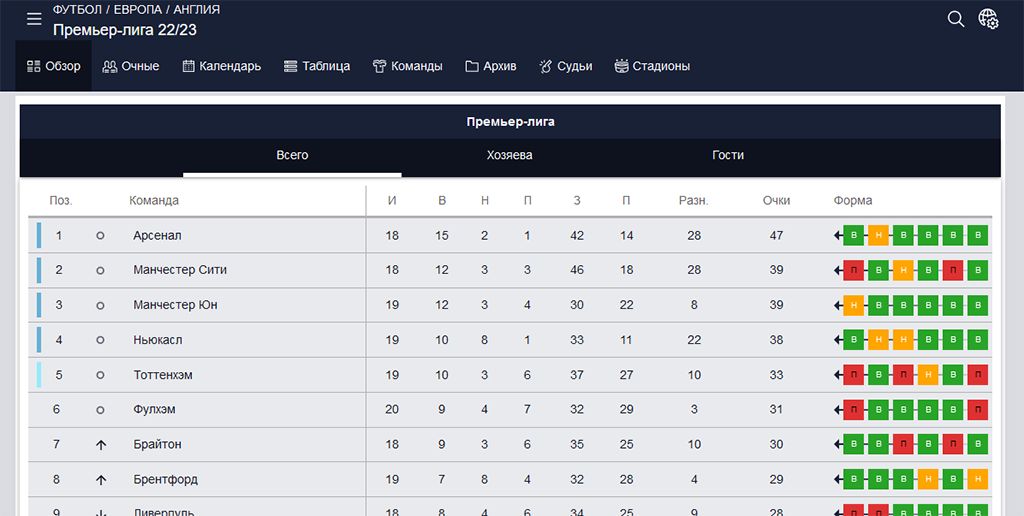This screenshot has height=516, width=1024.
Task: Open the Очные head-to-head section
Action: (x=131, y=66)
